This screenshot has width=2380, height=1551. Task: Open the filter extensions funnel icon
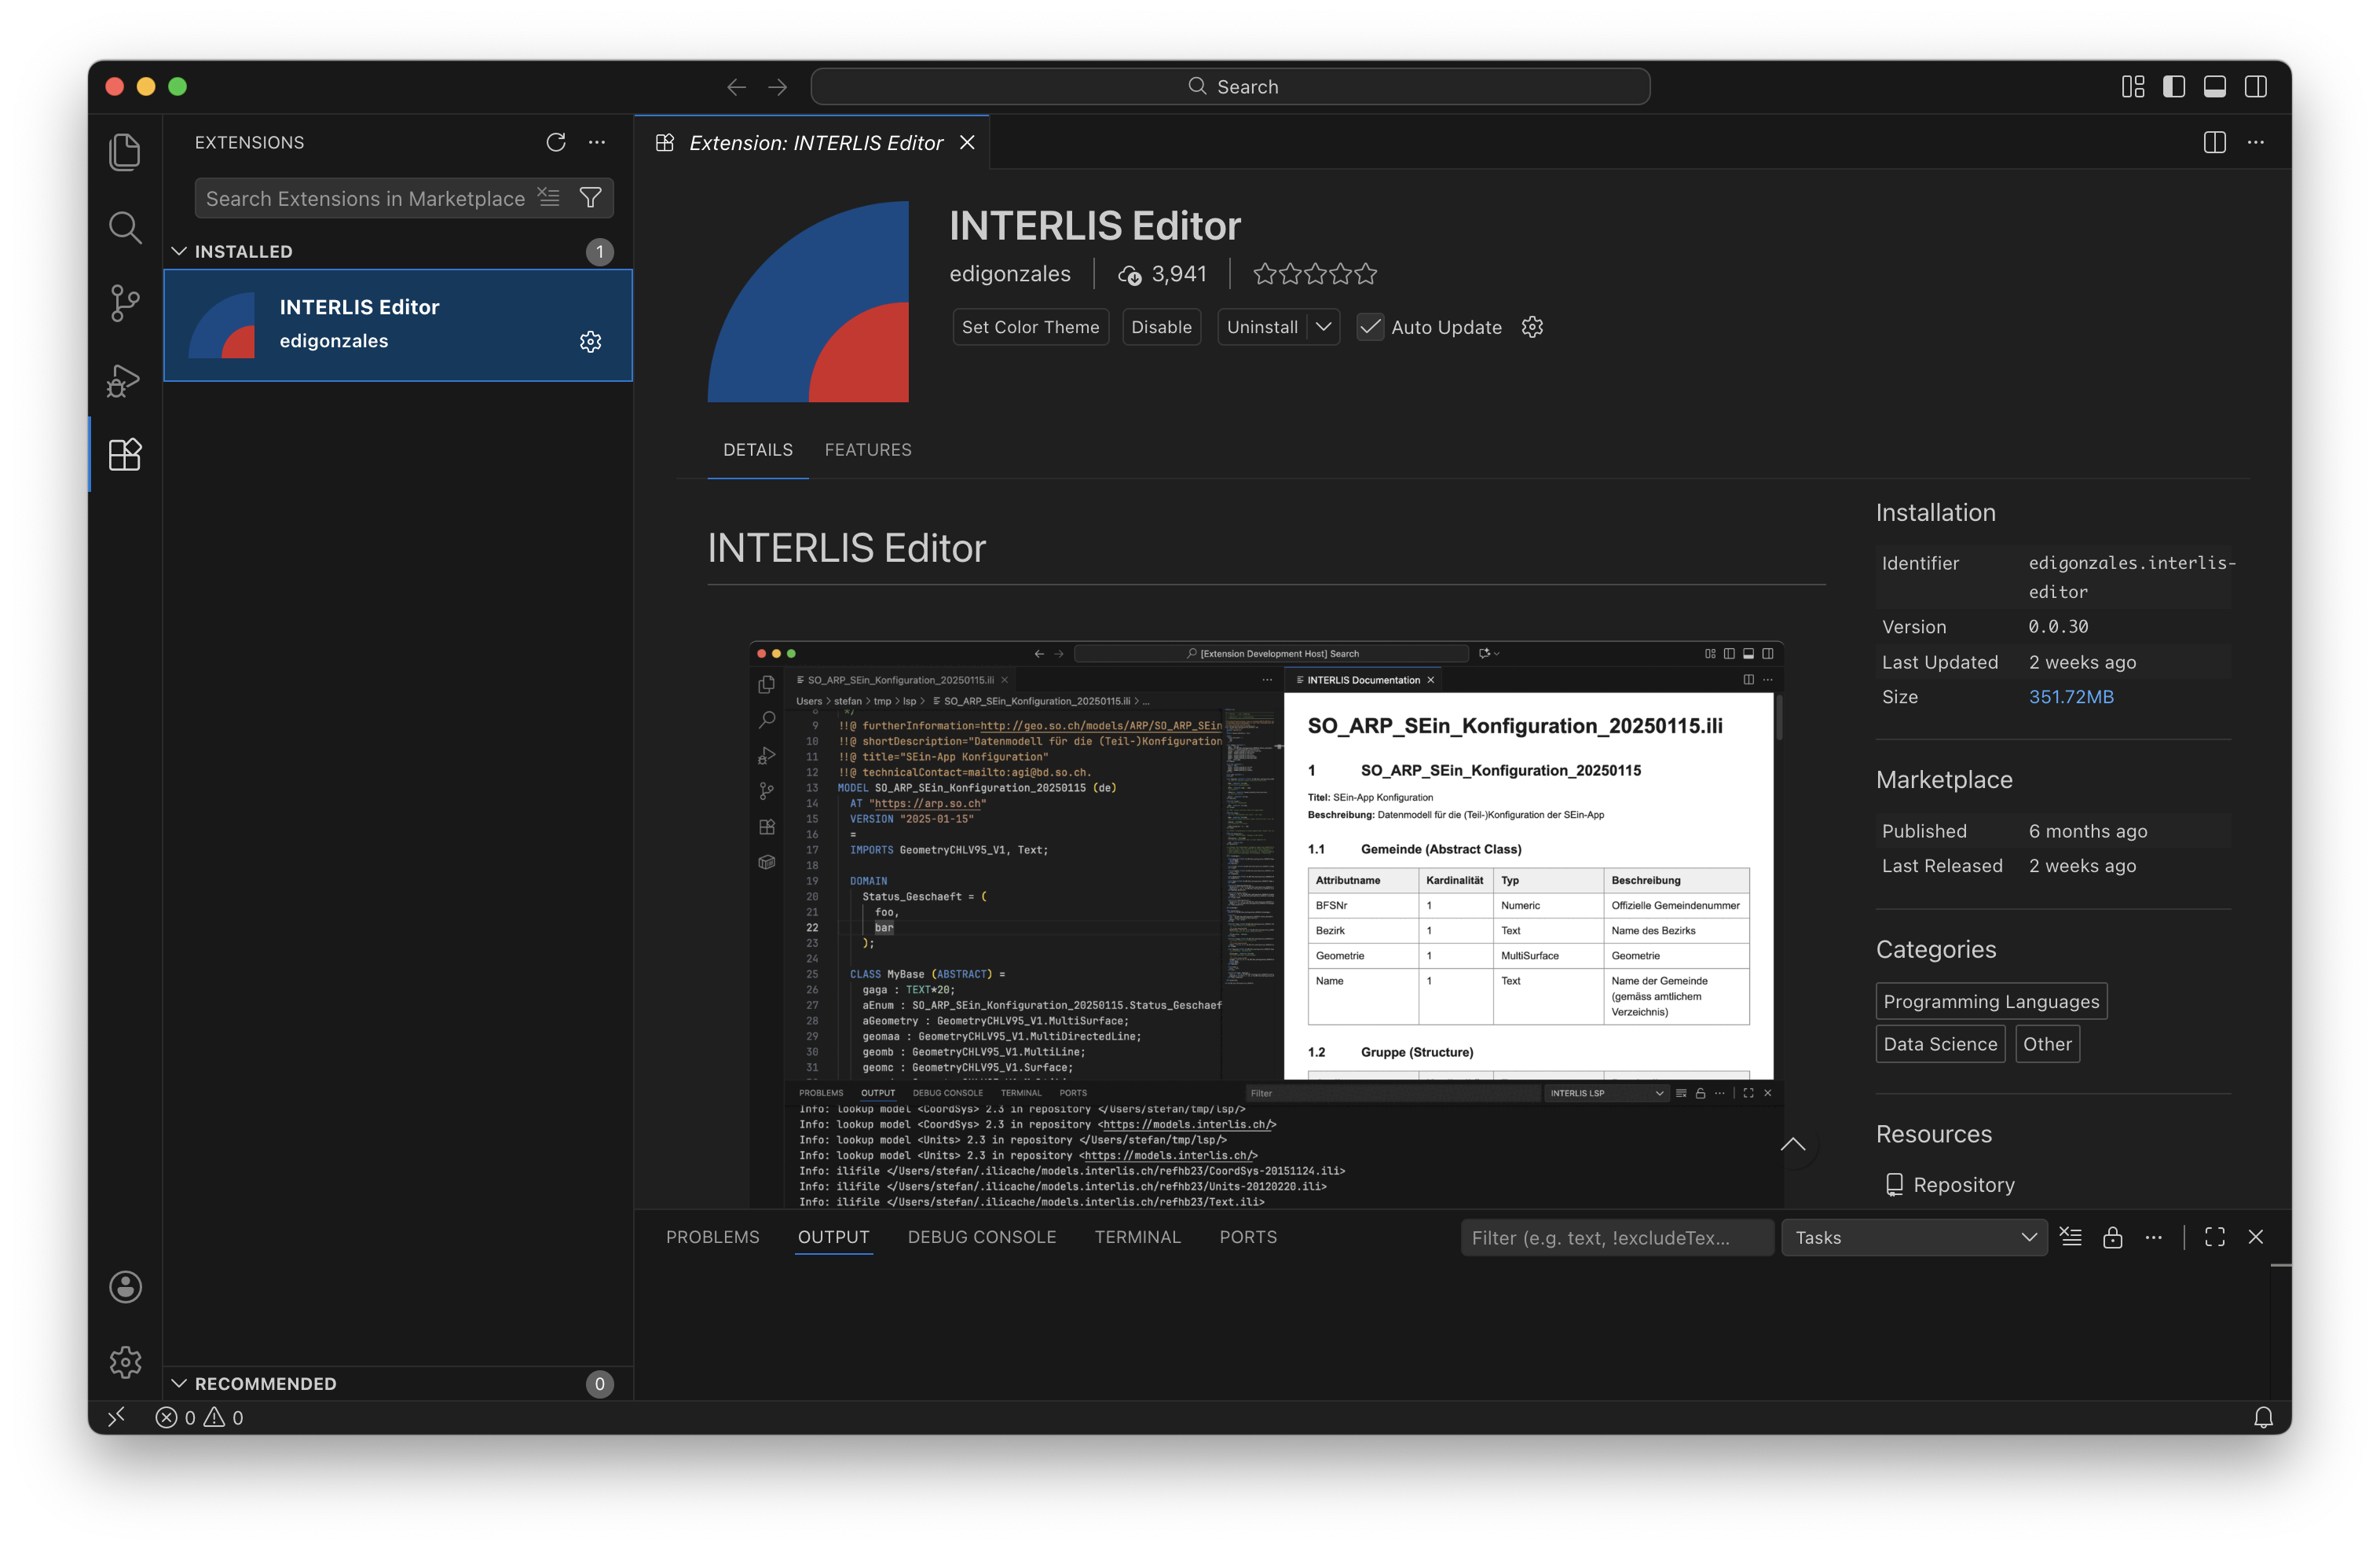[591, 197]
